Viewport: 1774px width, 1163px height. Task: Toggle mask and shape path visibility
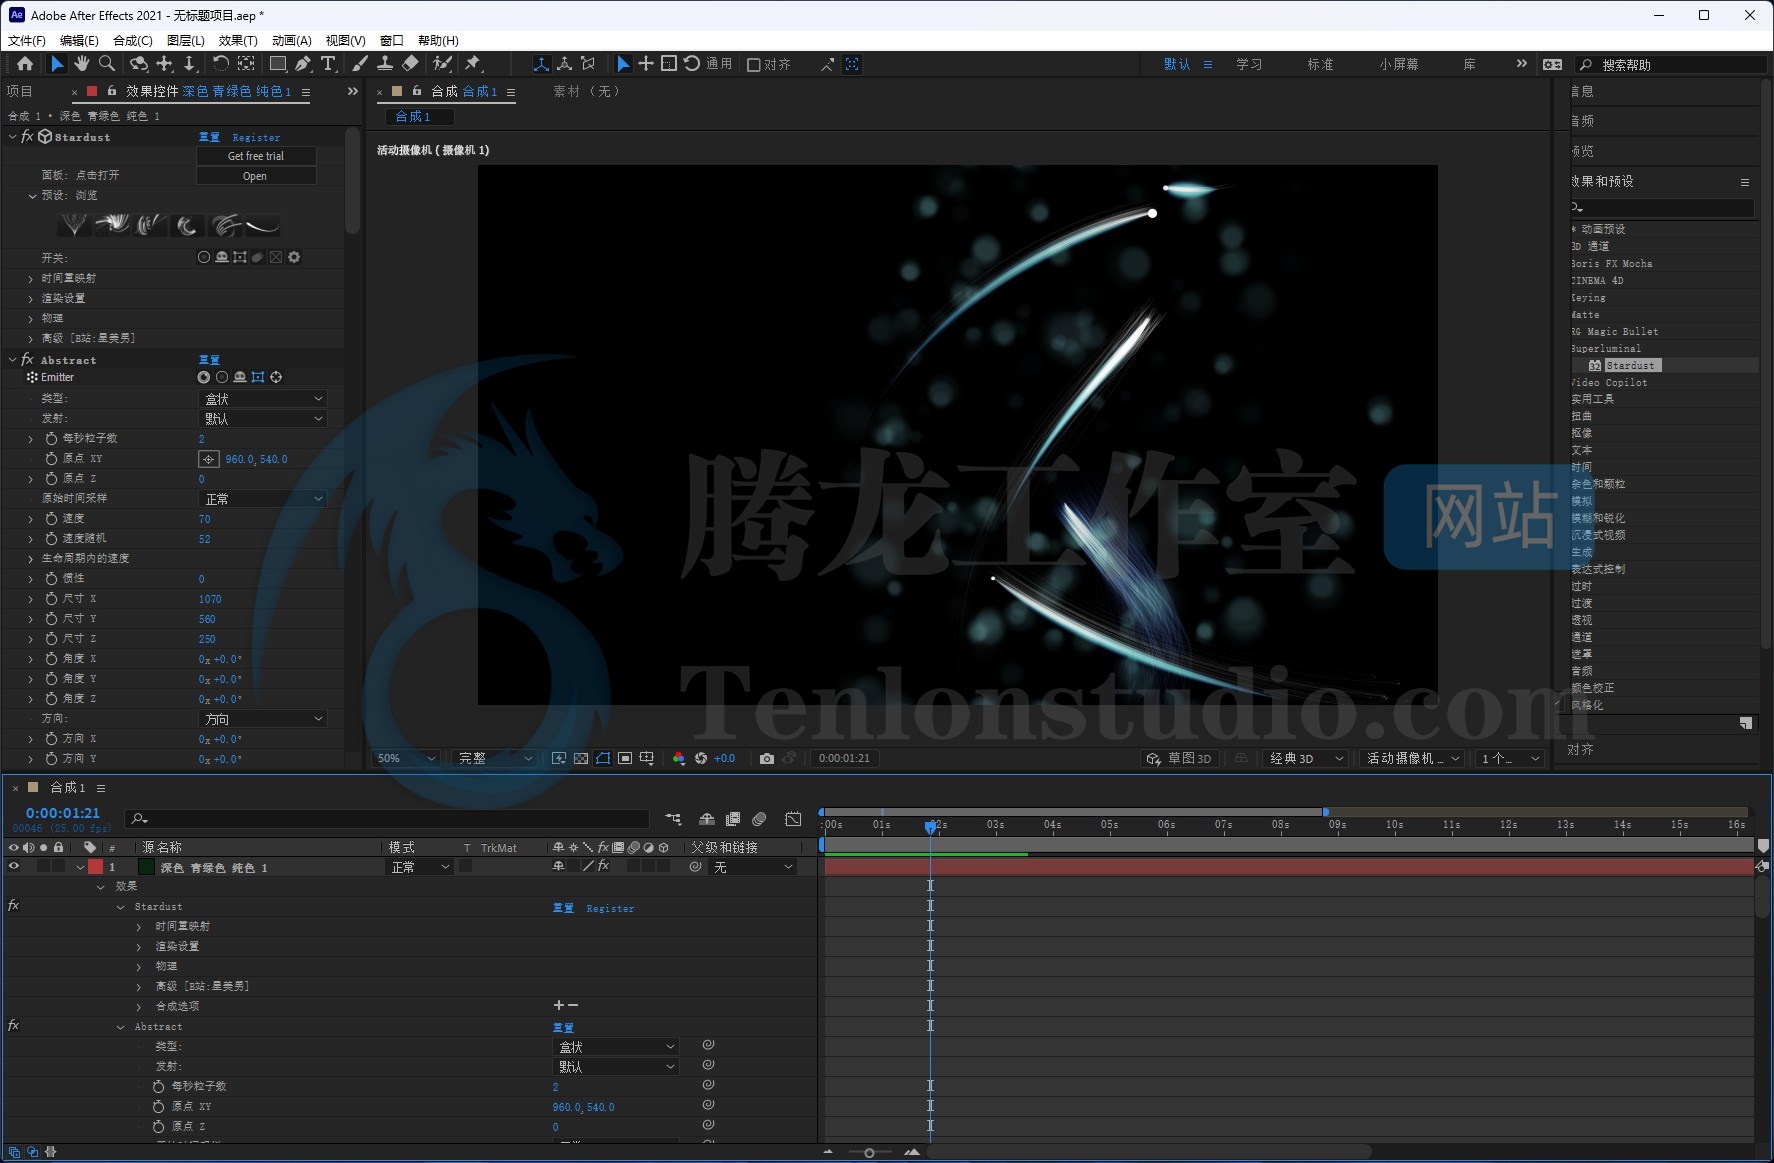click(x=603, y=758)
